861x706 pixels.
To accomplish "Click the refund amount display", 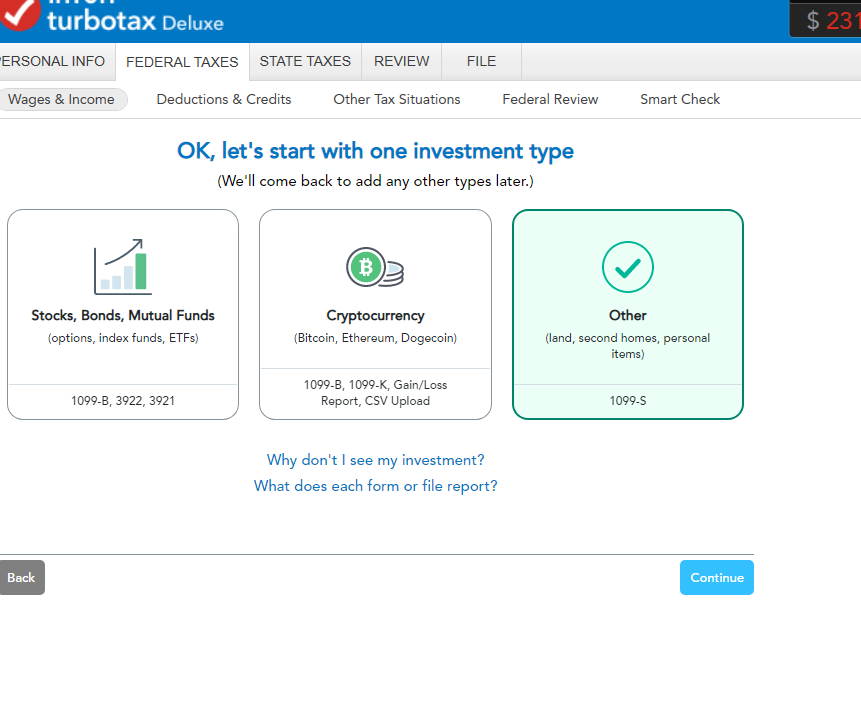I will [x=826, y=20].
